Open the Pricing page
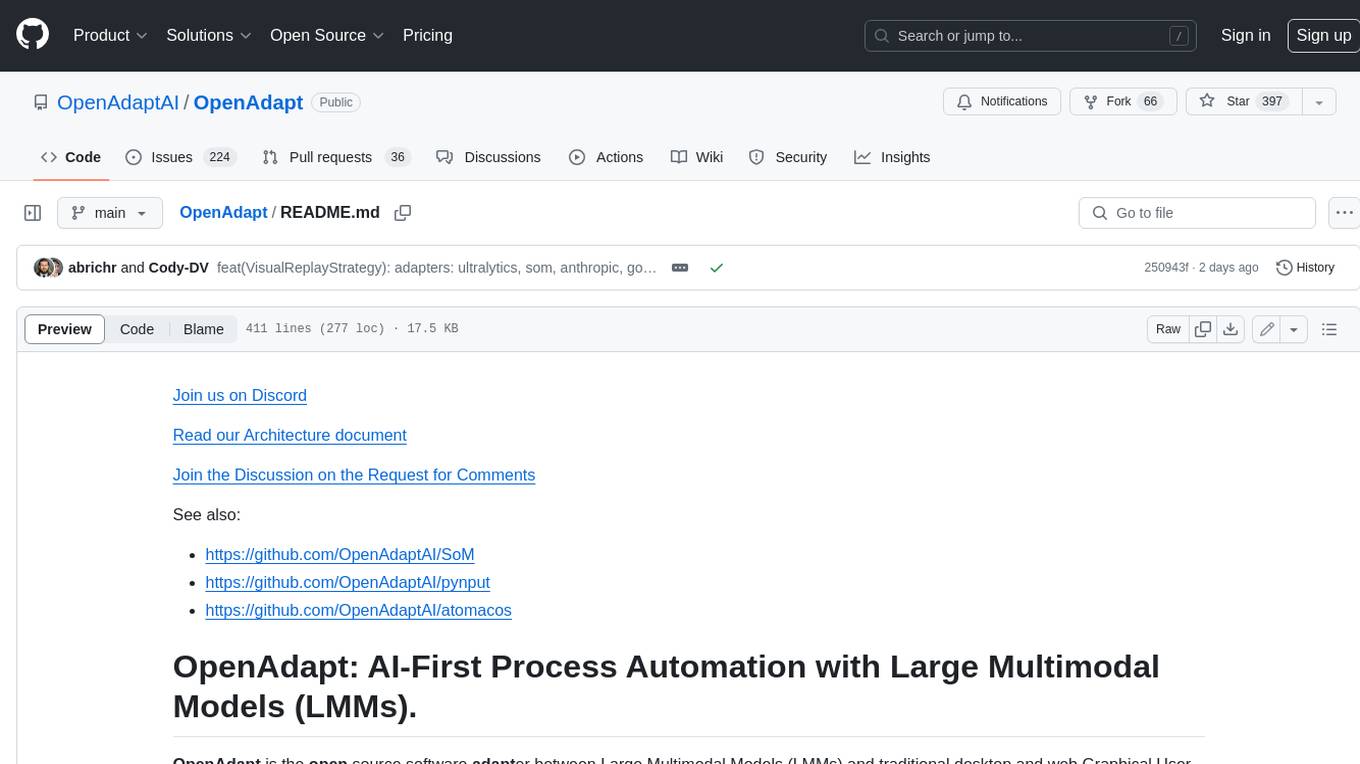This screenshot has width=1360, height=764. point(427,35)
